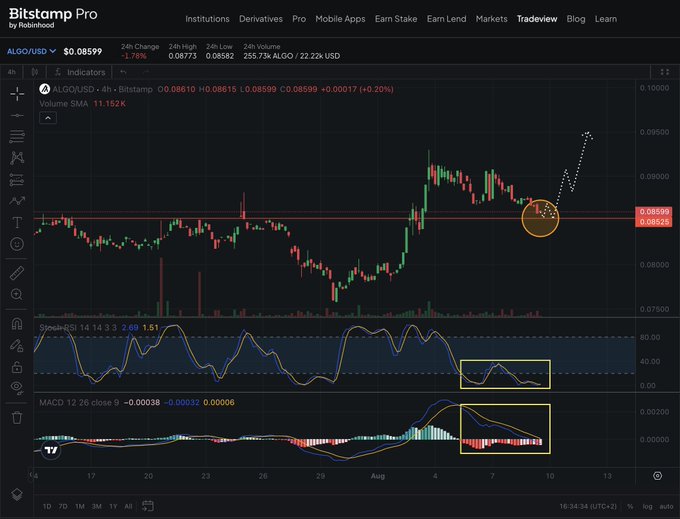Show All chart history range

coord(128,506)
